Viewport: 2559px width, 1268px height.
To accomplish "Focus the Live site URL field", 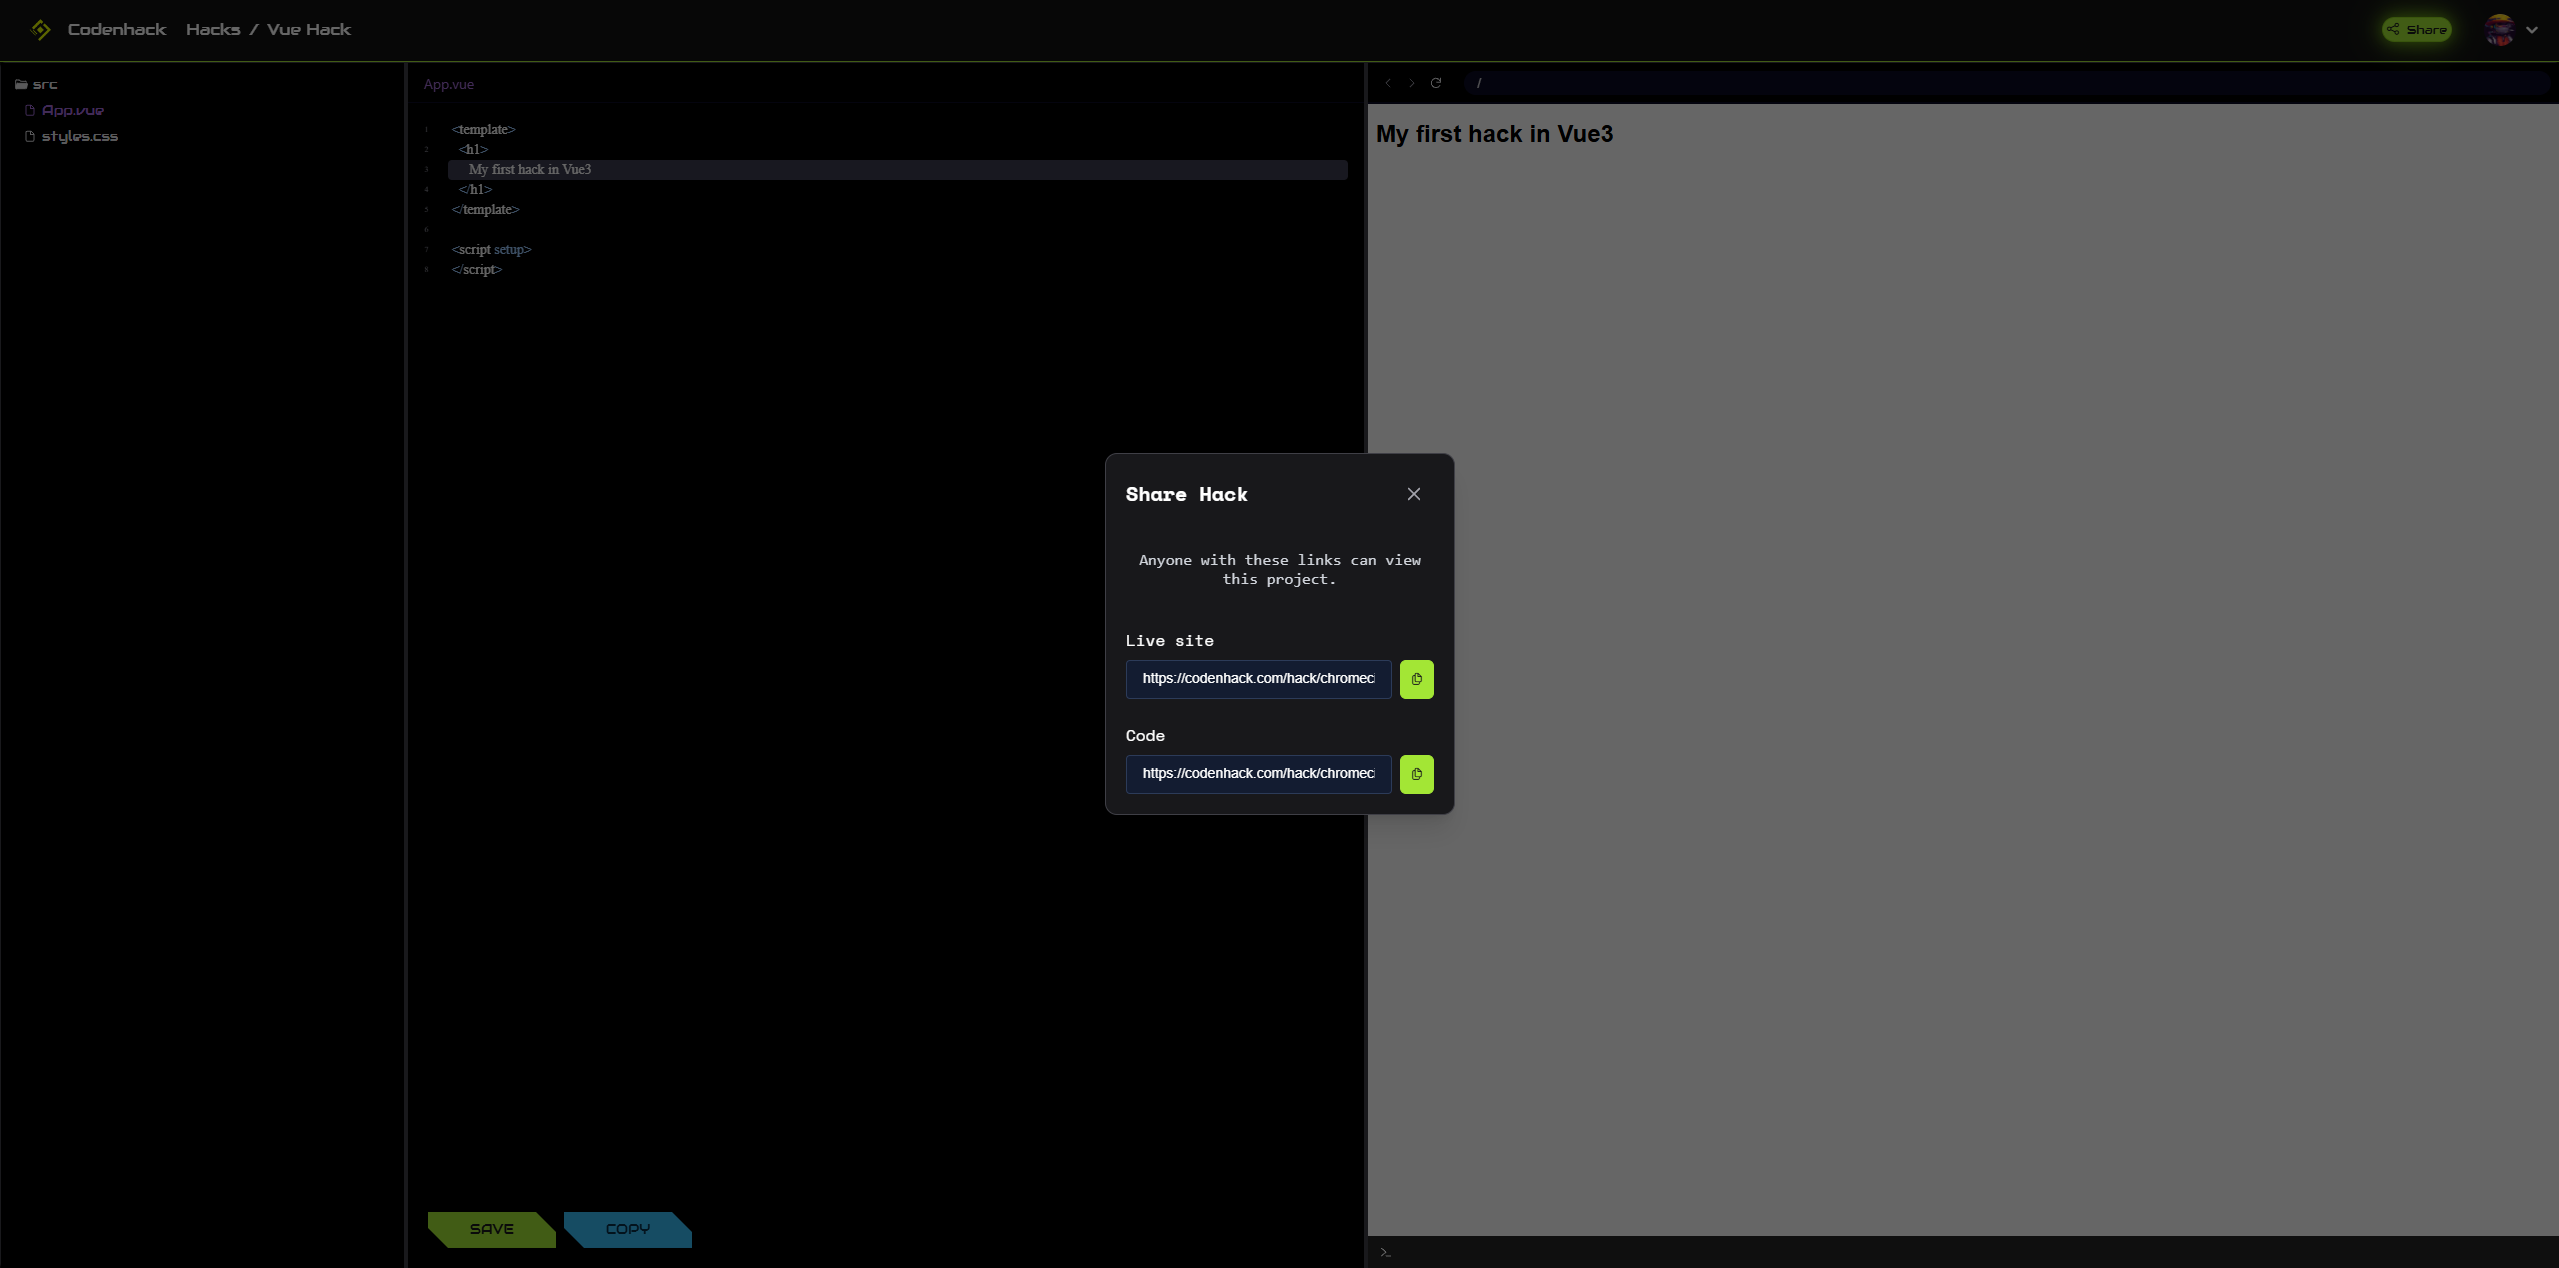I will (1257, 679).
